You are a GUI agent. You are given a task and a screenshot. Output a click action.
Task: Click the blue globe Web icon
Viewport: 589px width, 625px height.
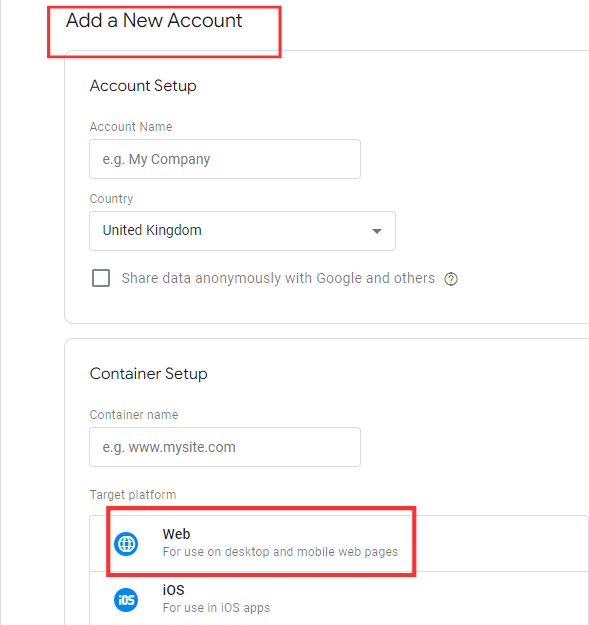pyautogui.click(x=126, y=544)
